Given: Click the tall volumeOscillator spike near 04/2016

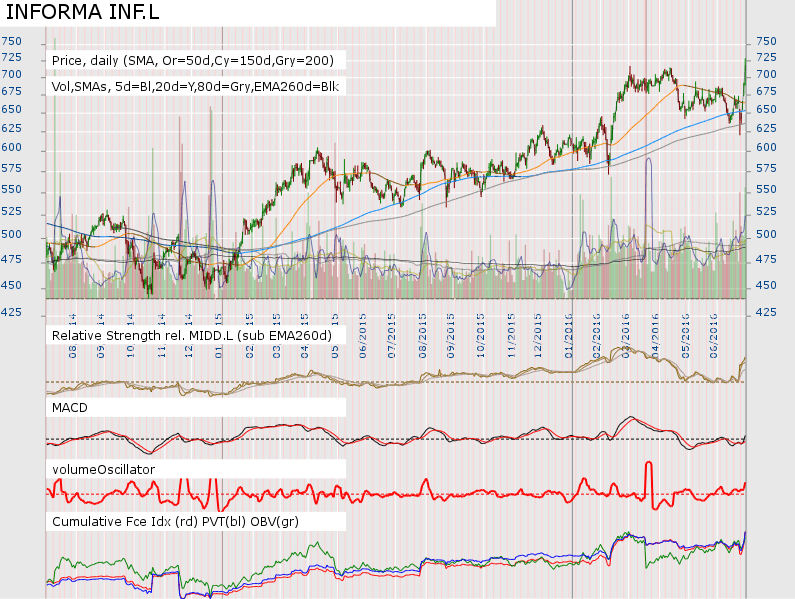Looking at the screenshot, I should pyautogui.click(x=649, y=470).
